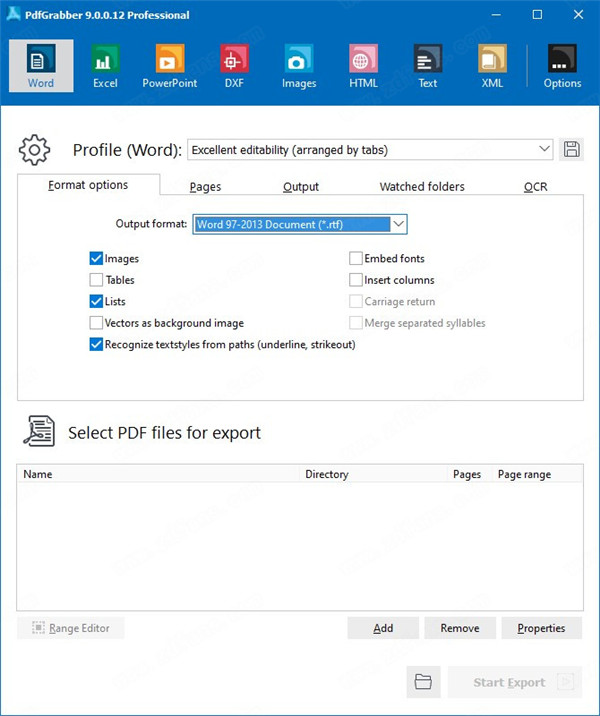
Task: Open the OCR tab
Action: point(535,186)
